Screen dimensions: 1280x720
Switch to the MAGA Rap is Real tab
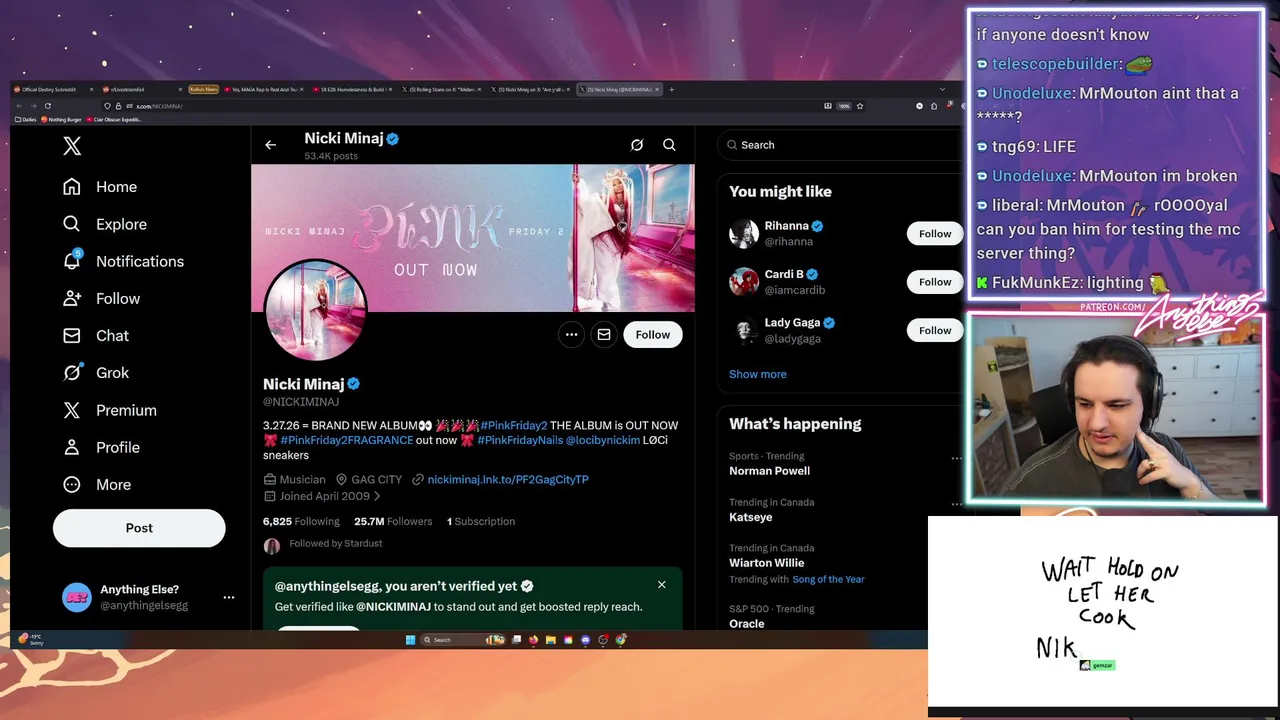pos(262,90)
